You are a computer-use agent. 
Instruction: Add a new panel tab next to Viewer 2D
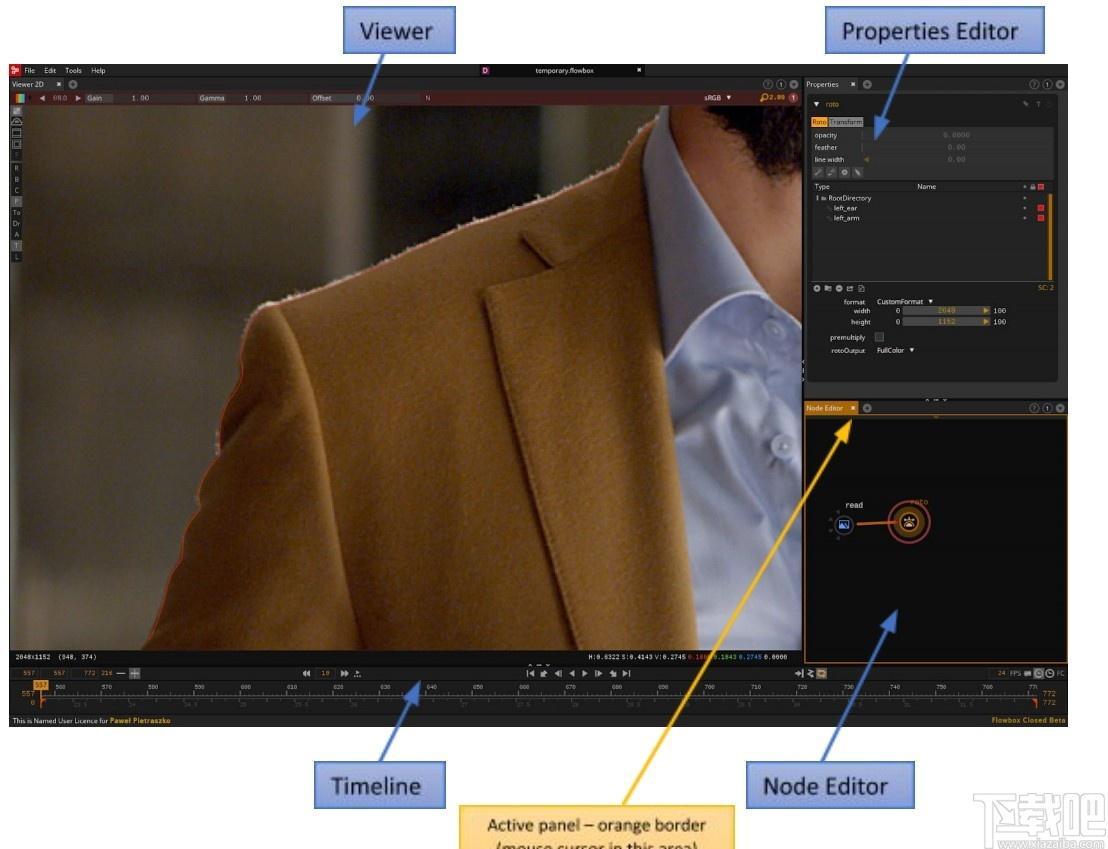[73, 84]
